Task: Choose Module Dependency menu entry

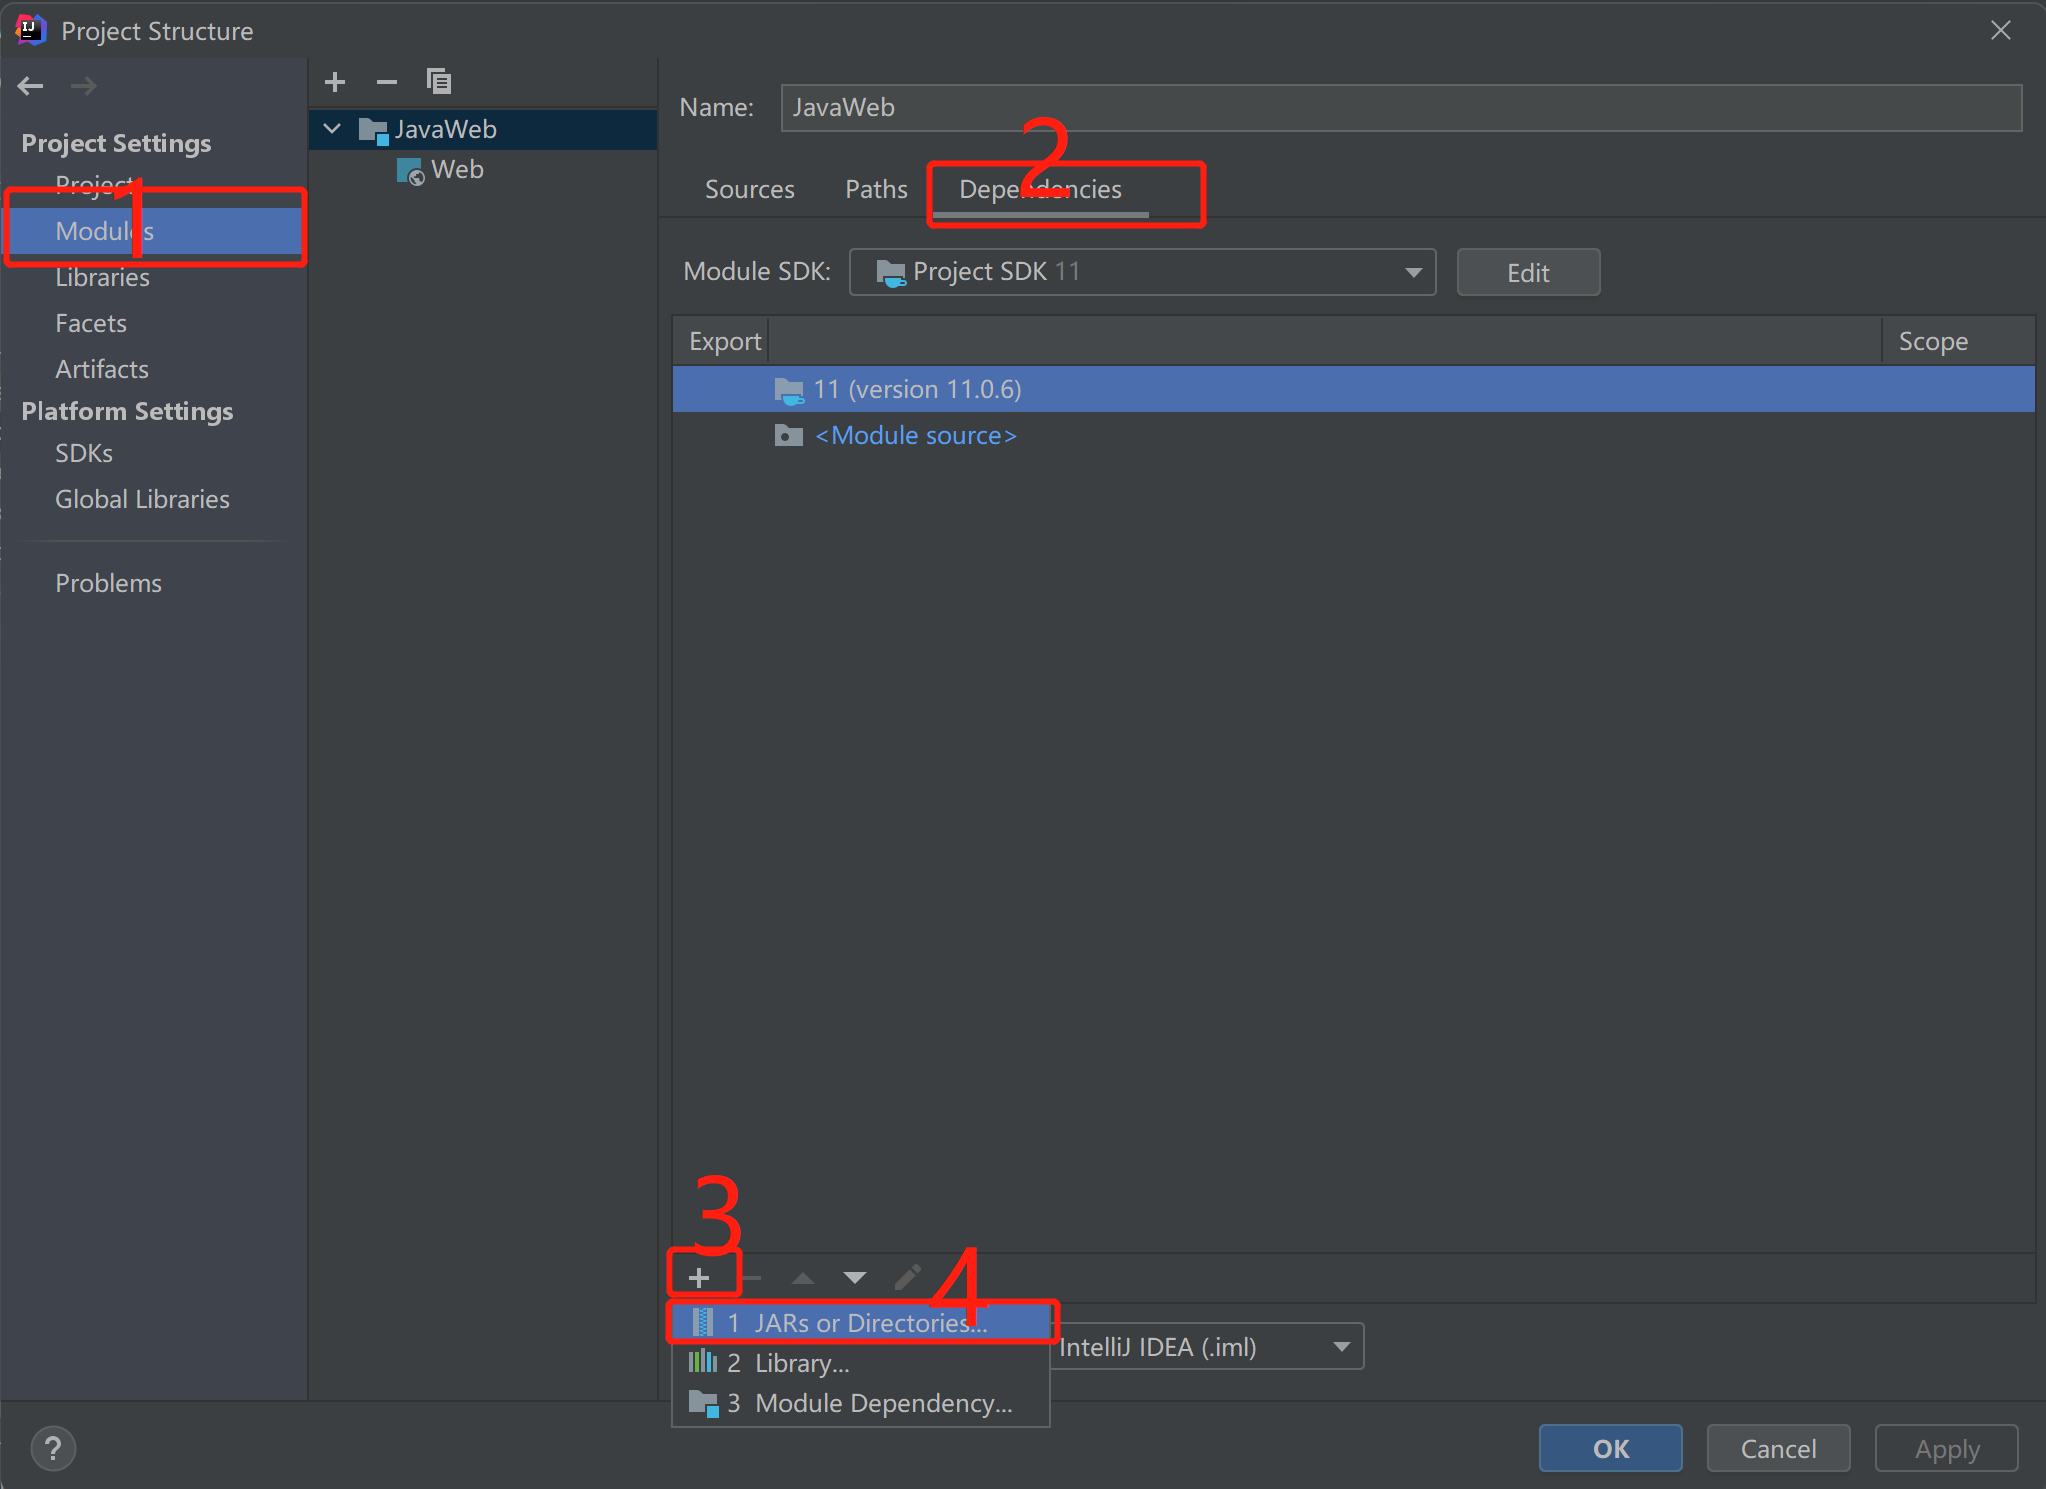Action: 882,1403
